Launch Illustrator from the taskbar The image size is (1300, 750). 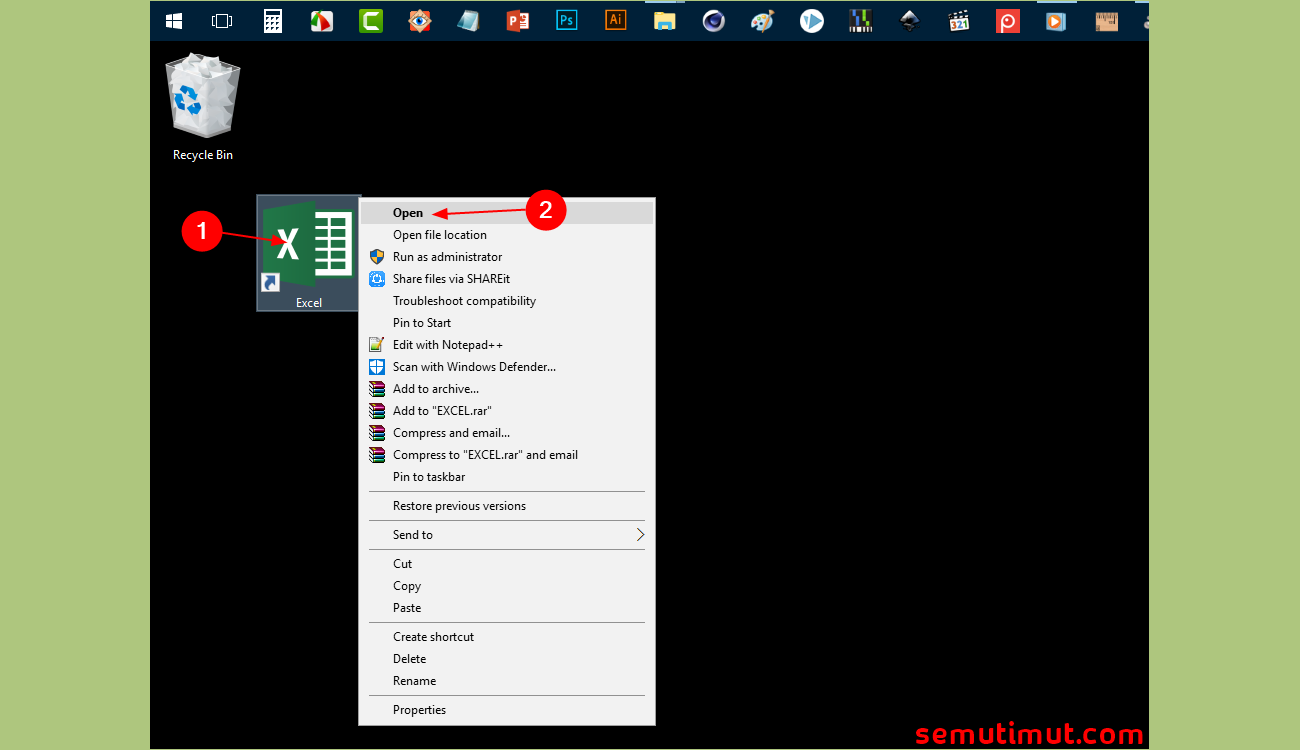pos(616,20)
